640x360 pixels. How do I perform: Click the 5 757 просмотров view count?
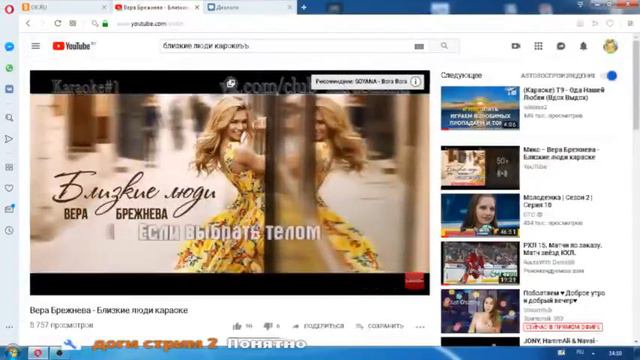(62, 325)
